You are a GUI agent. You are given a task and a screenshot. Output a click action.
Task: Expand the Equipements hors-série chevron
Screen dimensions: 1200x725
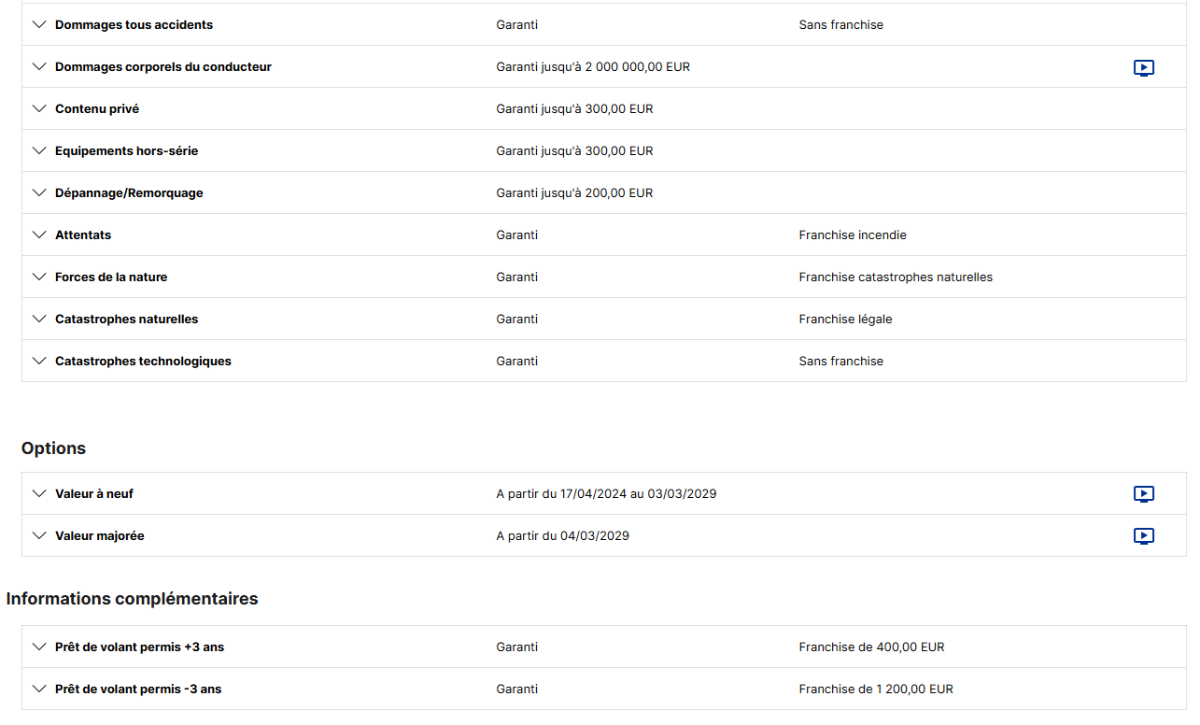[39, 151]
